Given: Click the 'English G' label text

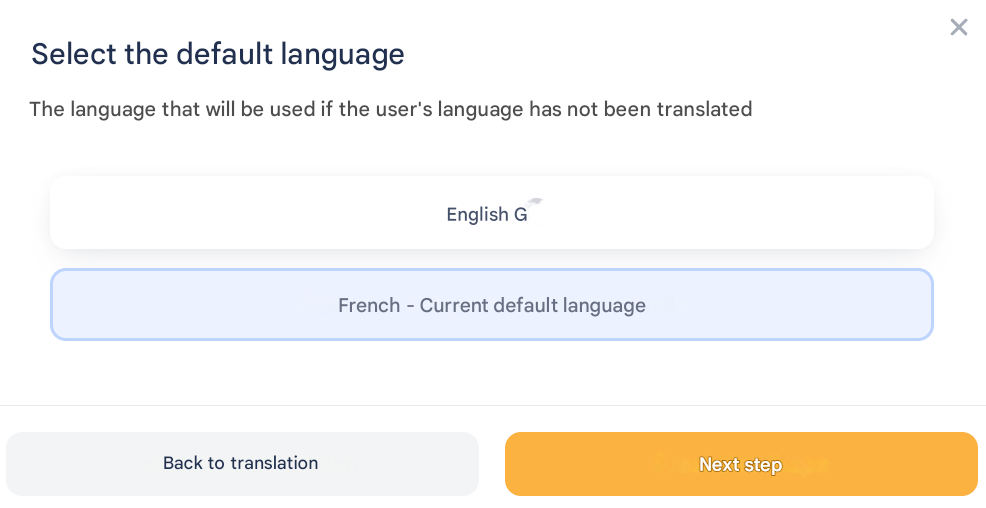Looking at the screenshot, I should (486, 215).
